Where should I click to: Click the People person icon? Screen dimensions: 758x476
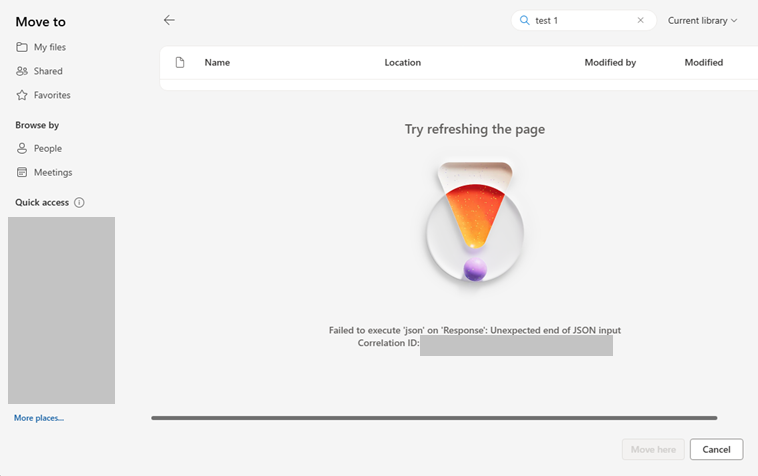pyautogui.click(x=22, y=148)
